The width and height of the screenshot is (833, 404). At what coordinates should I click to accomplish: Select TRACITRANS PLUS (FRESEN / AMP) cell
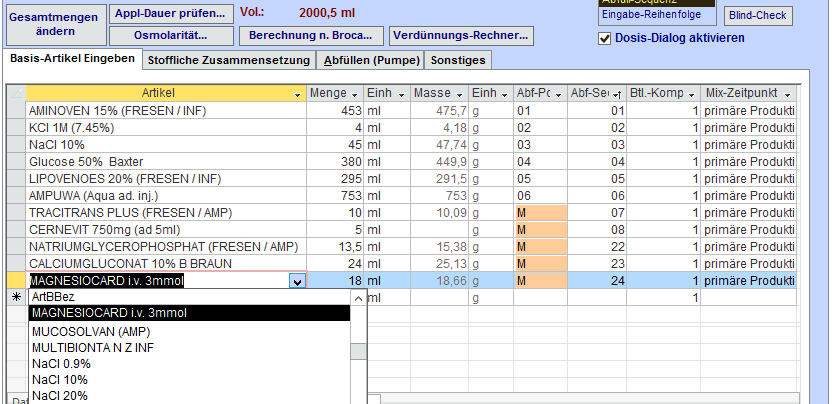tap(166, 213)
